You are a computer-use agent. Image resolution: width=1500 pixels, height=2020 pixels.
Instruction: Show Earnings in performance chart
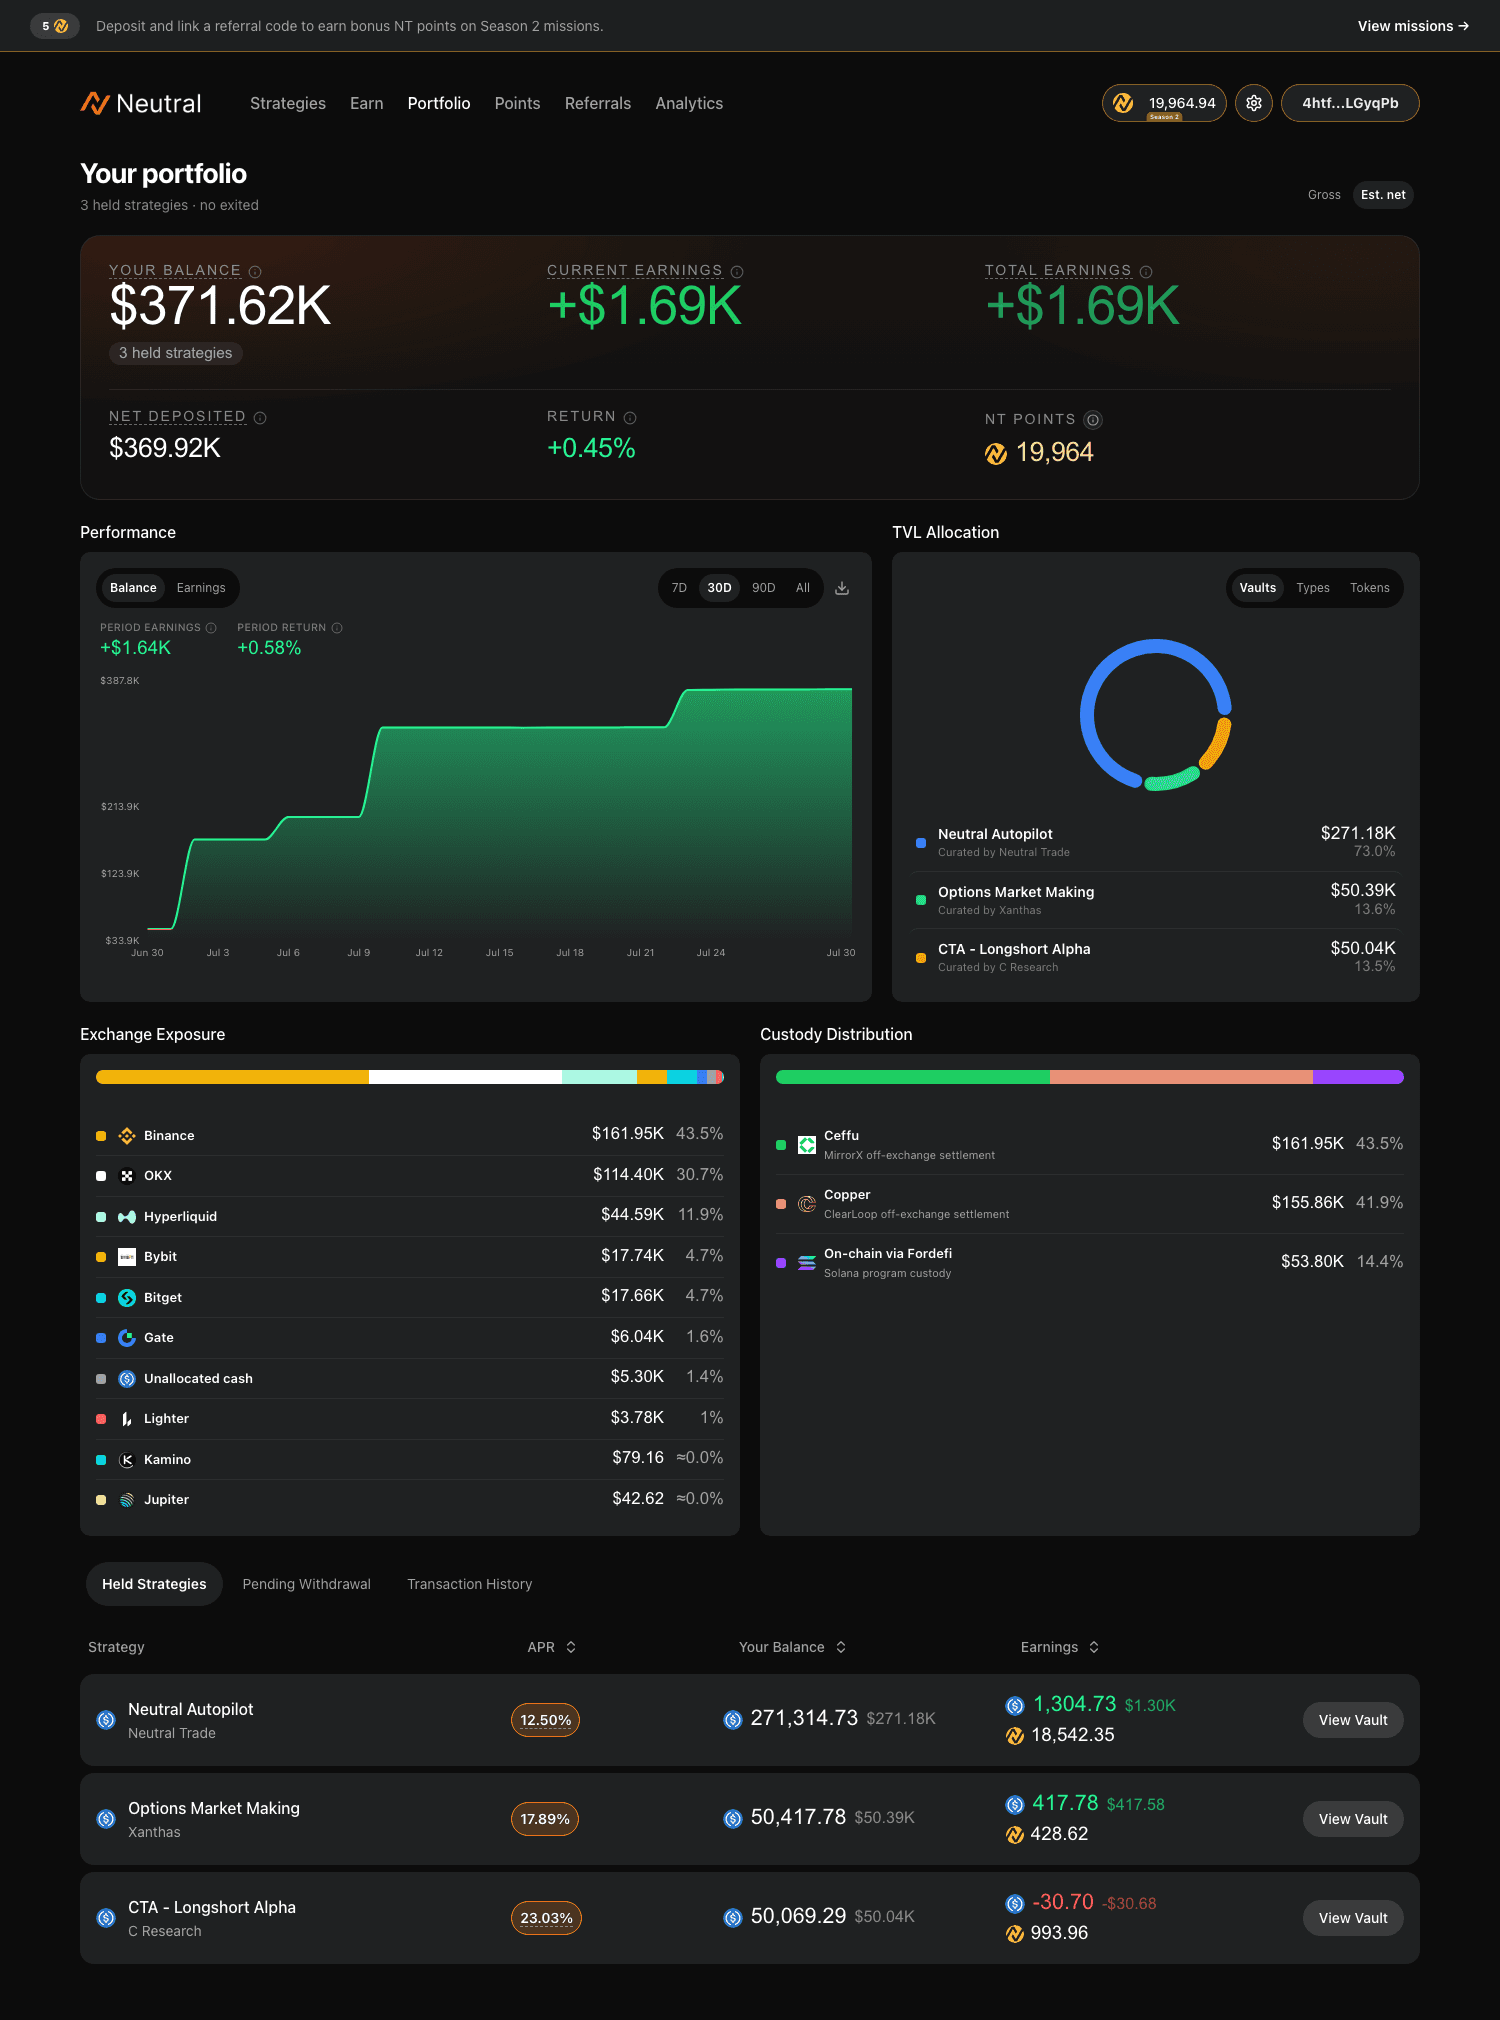pyautogui.click(x=201, y=588)
